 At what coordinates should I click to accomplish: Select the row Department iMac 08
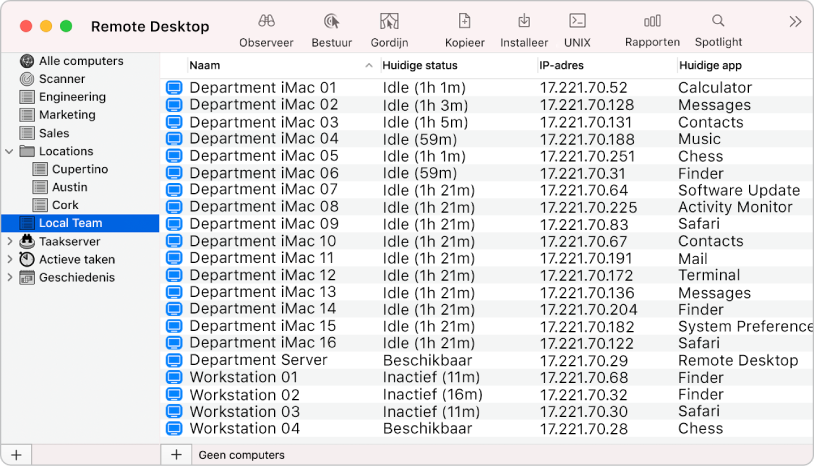coord(487,207)
